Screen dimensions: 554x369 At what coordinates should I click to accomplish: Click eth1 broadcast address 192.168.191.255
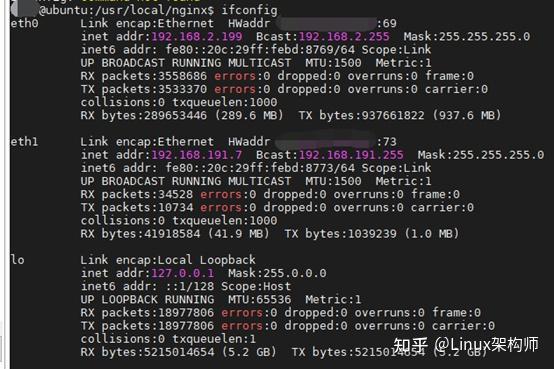351,155
